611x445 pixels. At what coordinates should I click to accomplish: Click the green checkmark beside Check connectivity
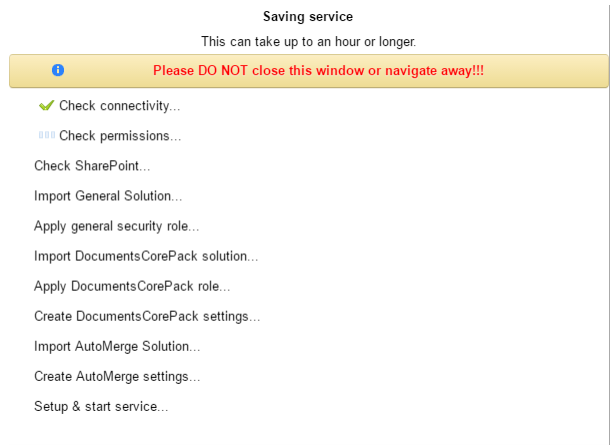pos(46,105)
